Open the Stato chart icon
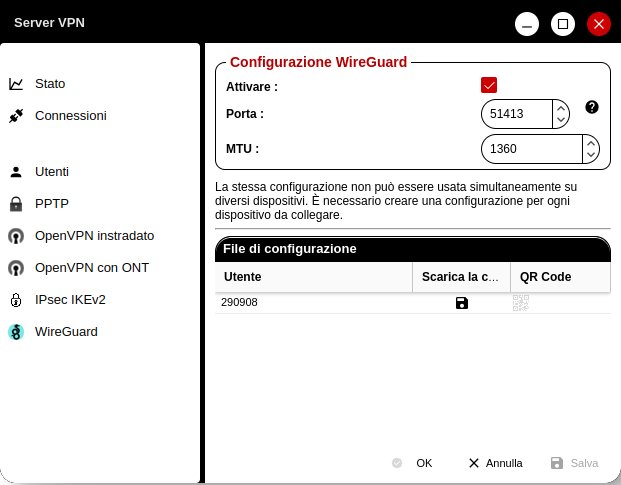This screenshot has width=621, height=485. point(16,84)
